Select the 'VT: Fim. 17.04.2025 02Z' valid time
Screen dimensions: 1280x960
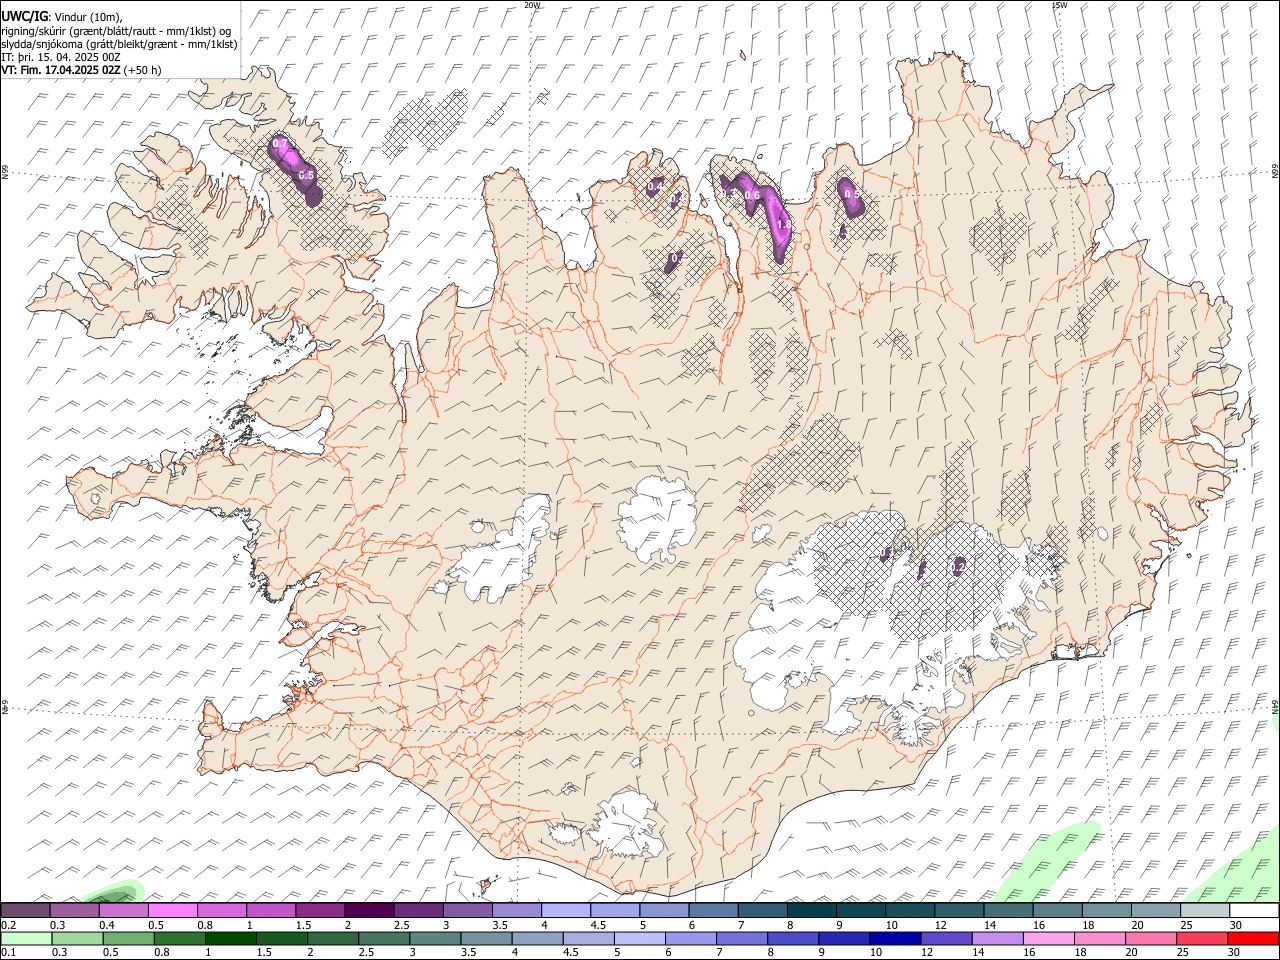pyautogui.click(x=61, y=70)
